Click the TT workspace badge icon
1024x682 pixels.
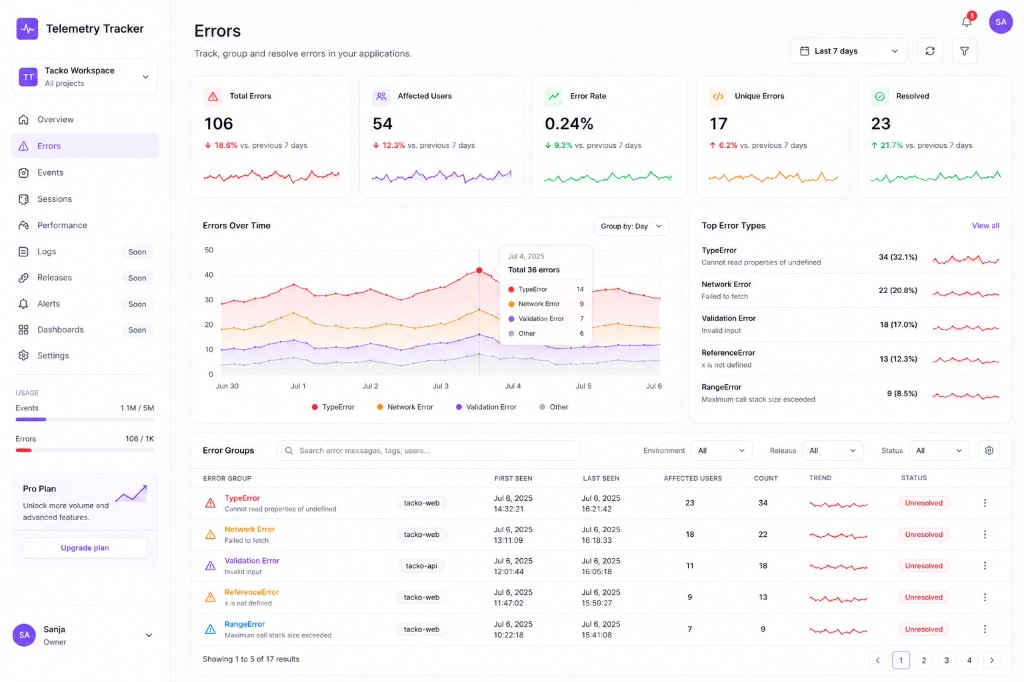[28, 76]
